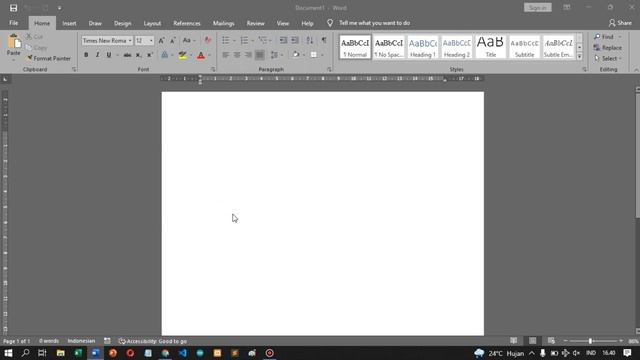Screen dimensions: 640x360
Task: Click the Sort icon
Action: (310, 40)
